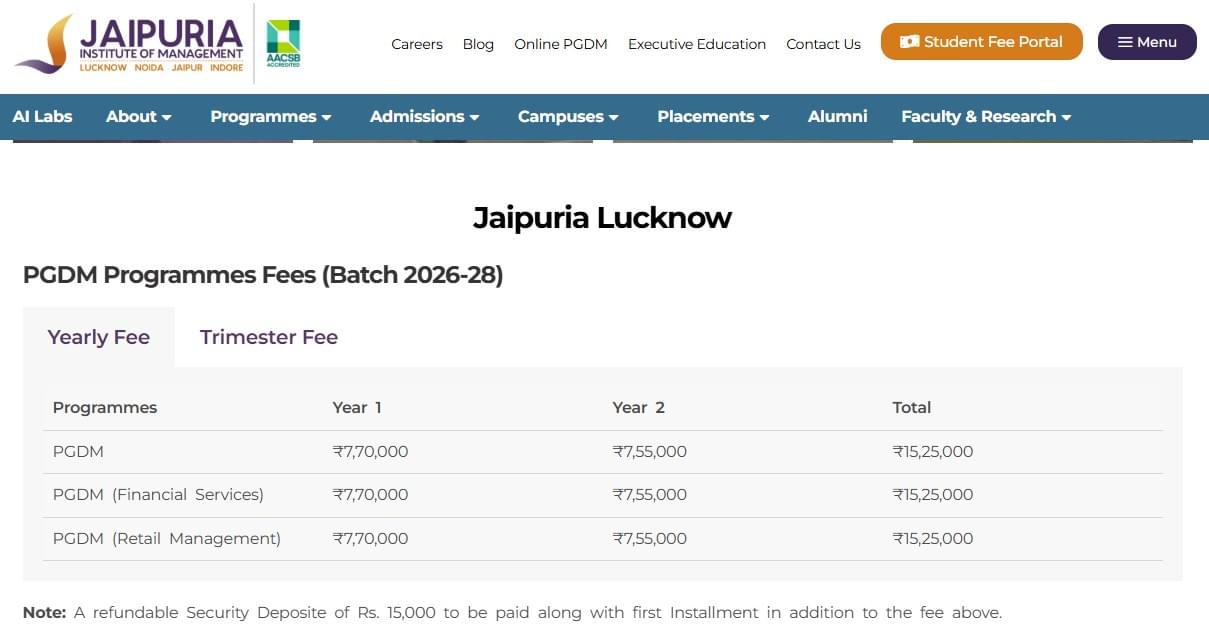
Task: Click the hamburger icon on Menu button
Action: (x=1125, y=42)
